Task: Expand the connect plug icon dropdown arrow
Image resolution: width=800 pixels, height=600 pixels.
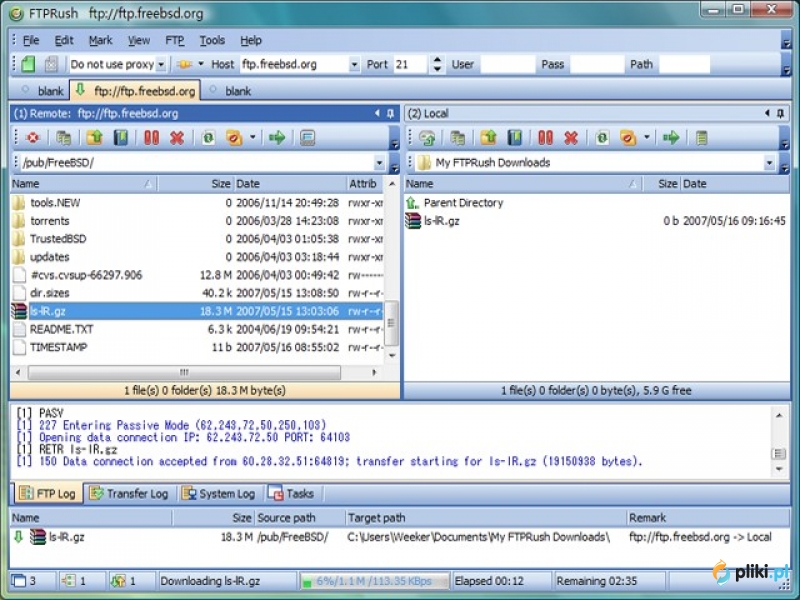Action: point(201,64)
